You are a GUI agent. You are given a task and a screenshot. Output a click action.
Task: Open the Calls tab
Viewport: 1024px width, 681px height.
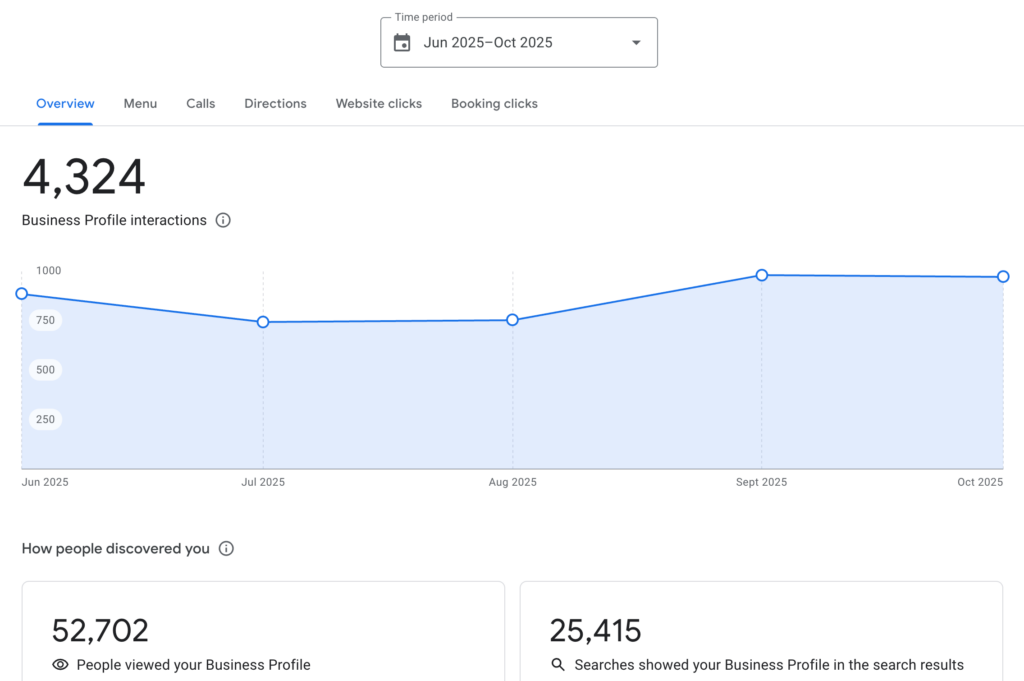(200, 103)
